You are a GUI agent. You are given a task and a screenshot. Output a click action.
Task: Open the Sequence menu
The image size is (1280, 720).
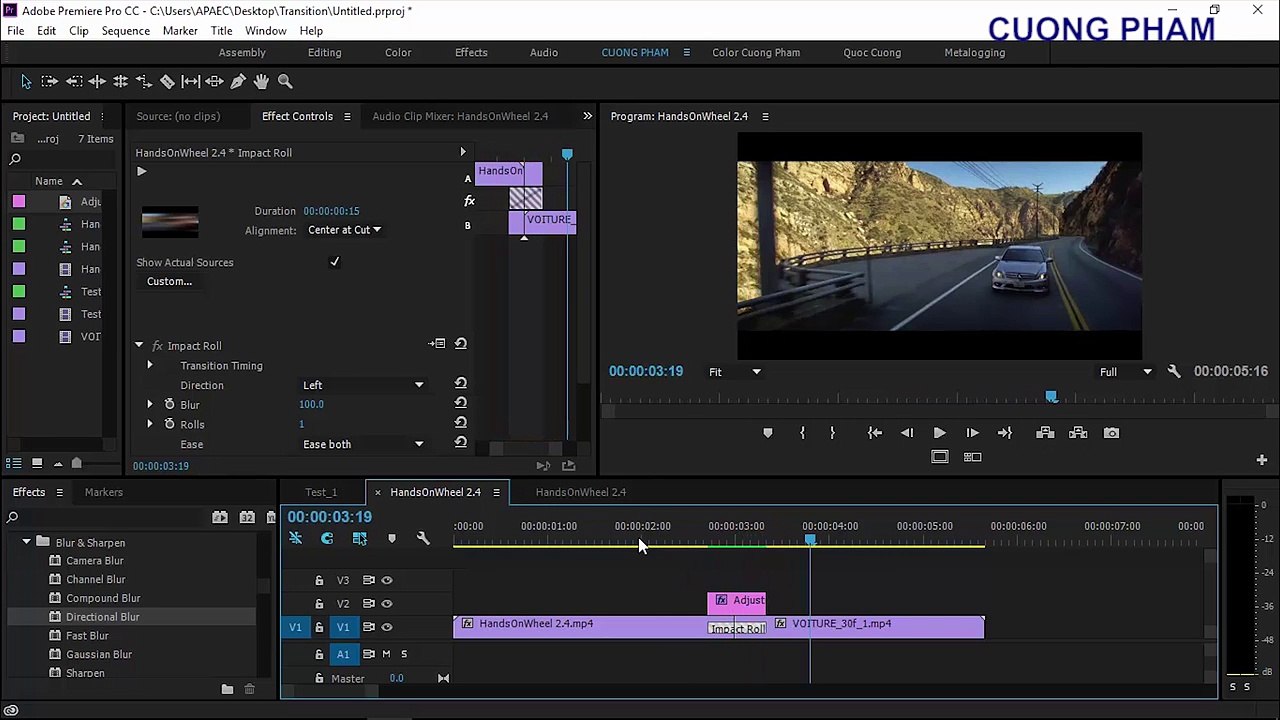click(125, 31)
